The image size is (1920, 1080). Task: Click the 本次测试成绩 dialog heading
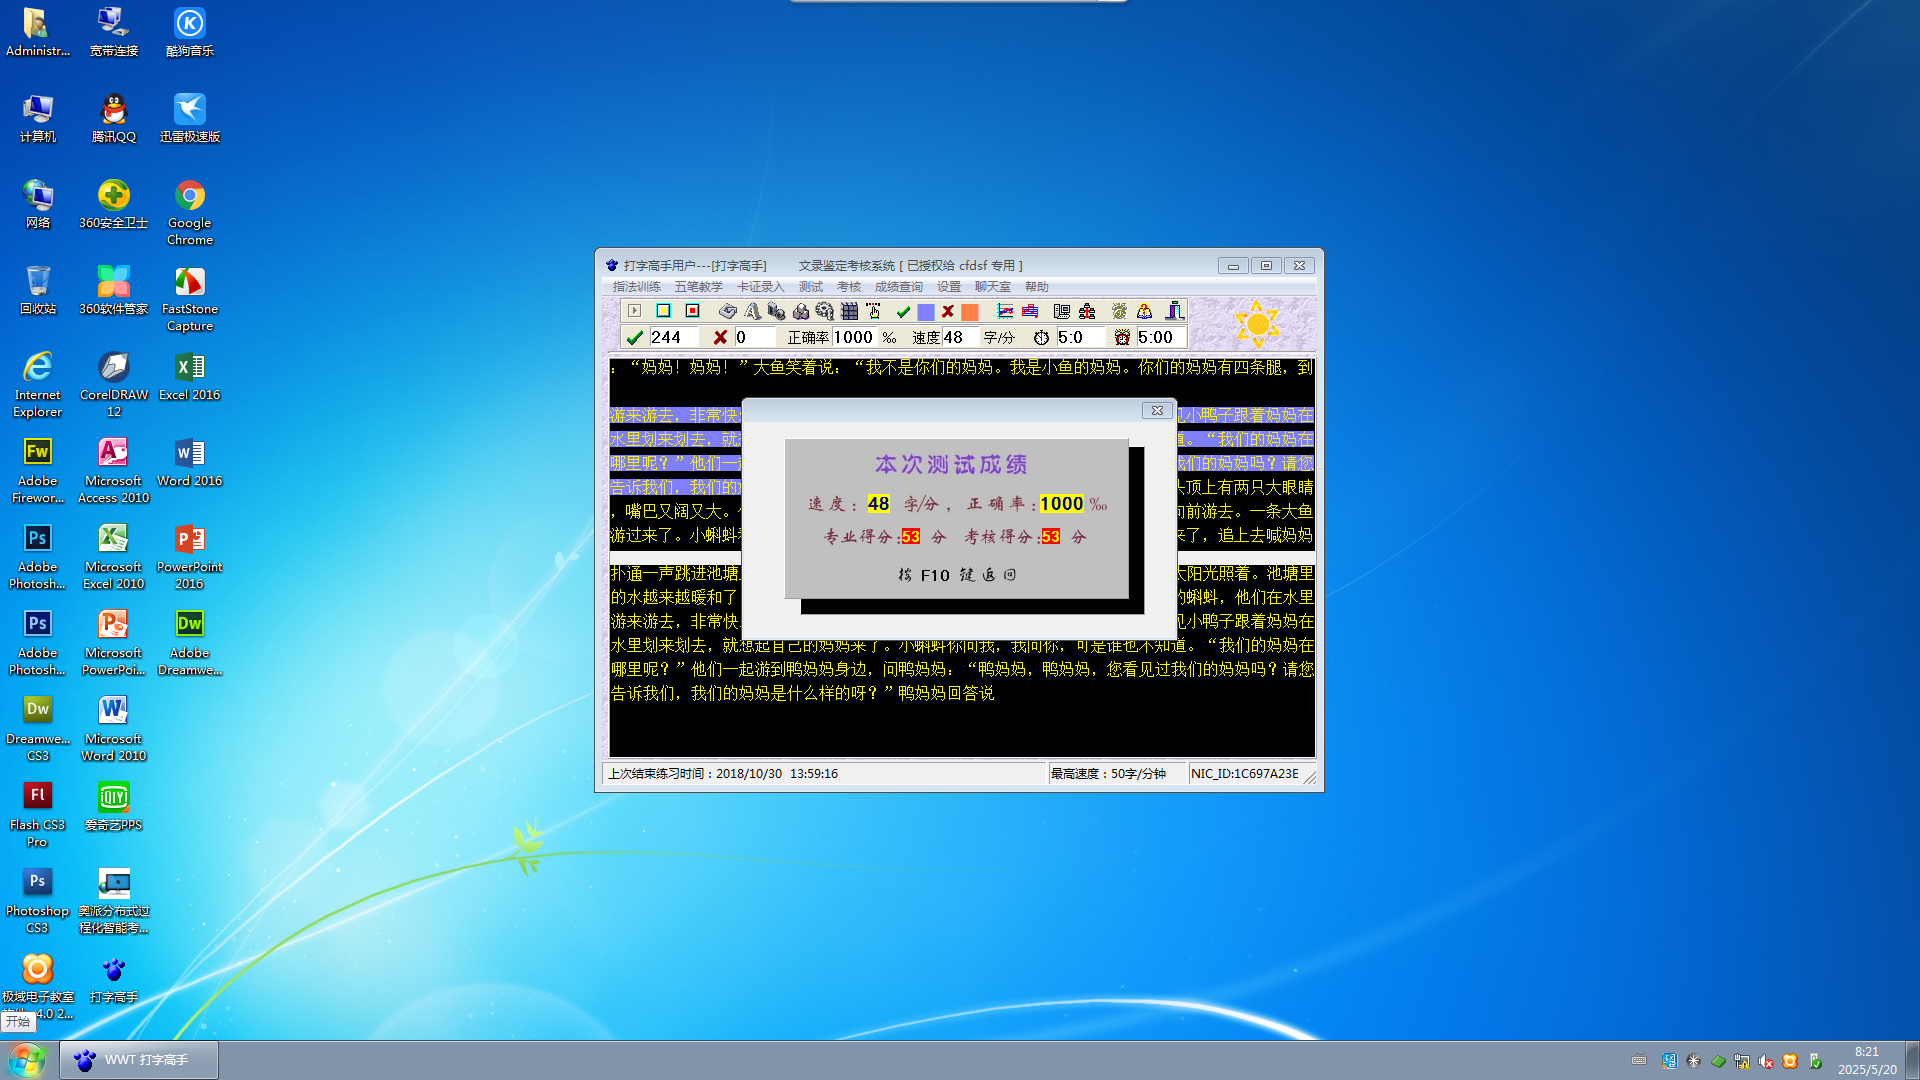pos(951,464)
